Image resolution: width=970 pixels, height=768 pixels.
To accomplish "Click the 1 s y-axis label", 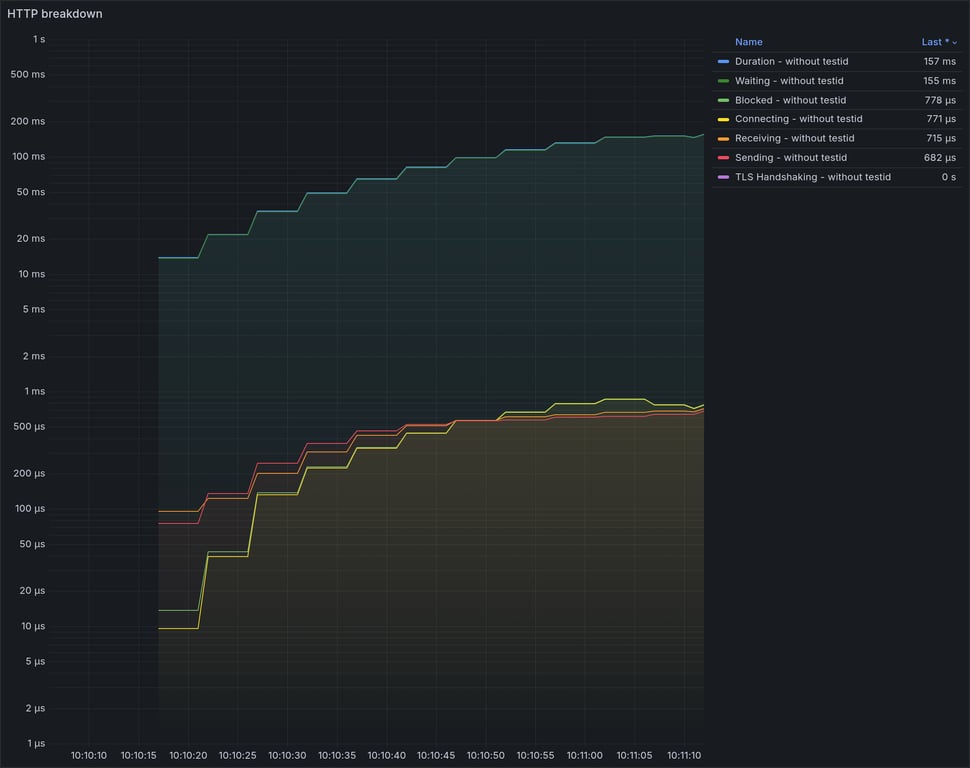I will (x=39, y=39).
